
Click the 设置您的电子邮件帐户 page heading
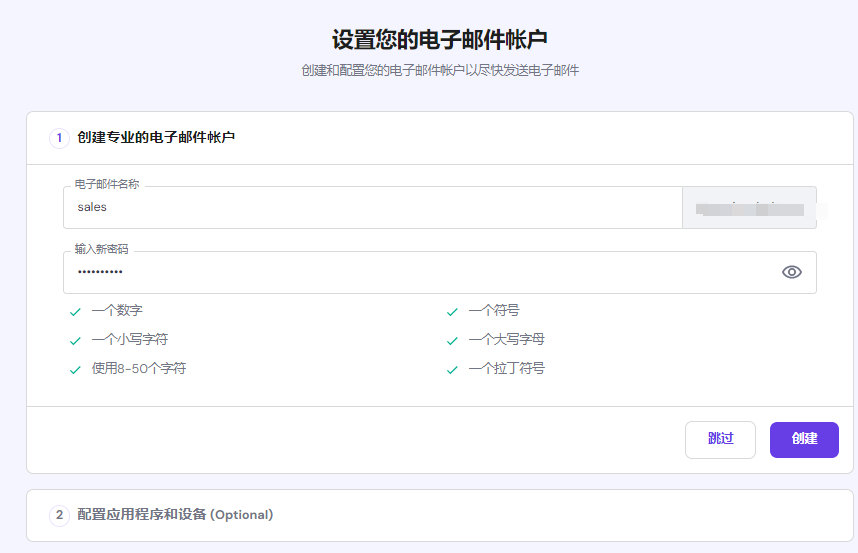click(440, 40)
